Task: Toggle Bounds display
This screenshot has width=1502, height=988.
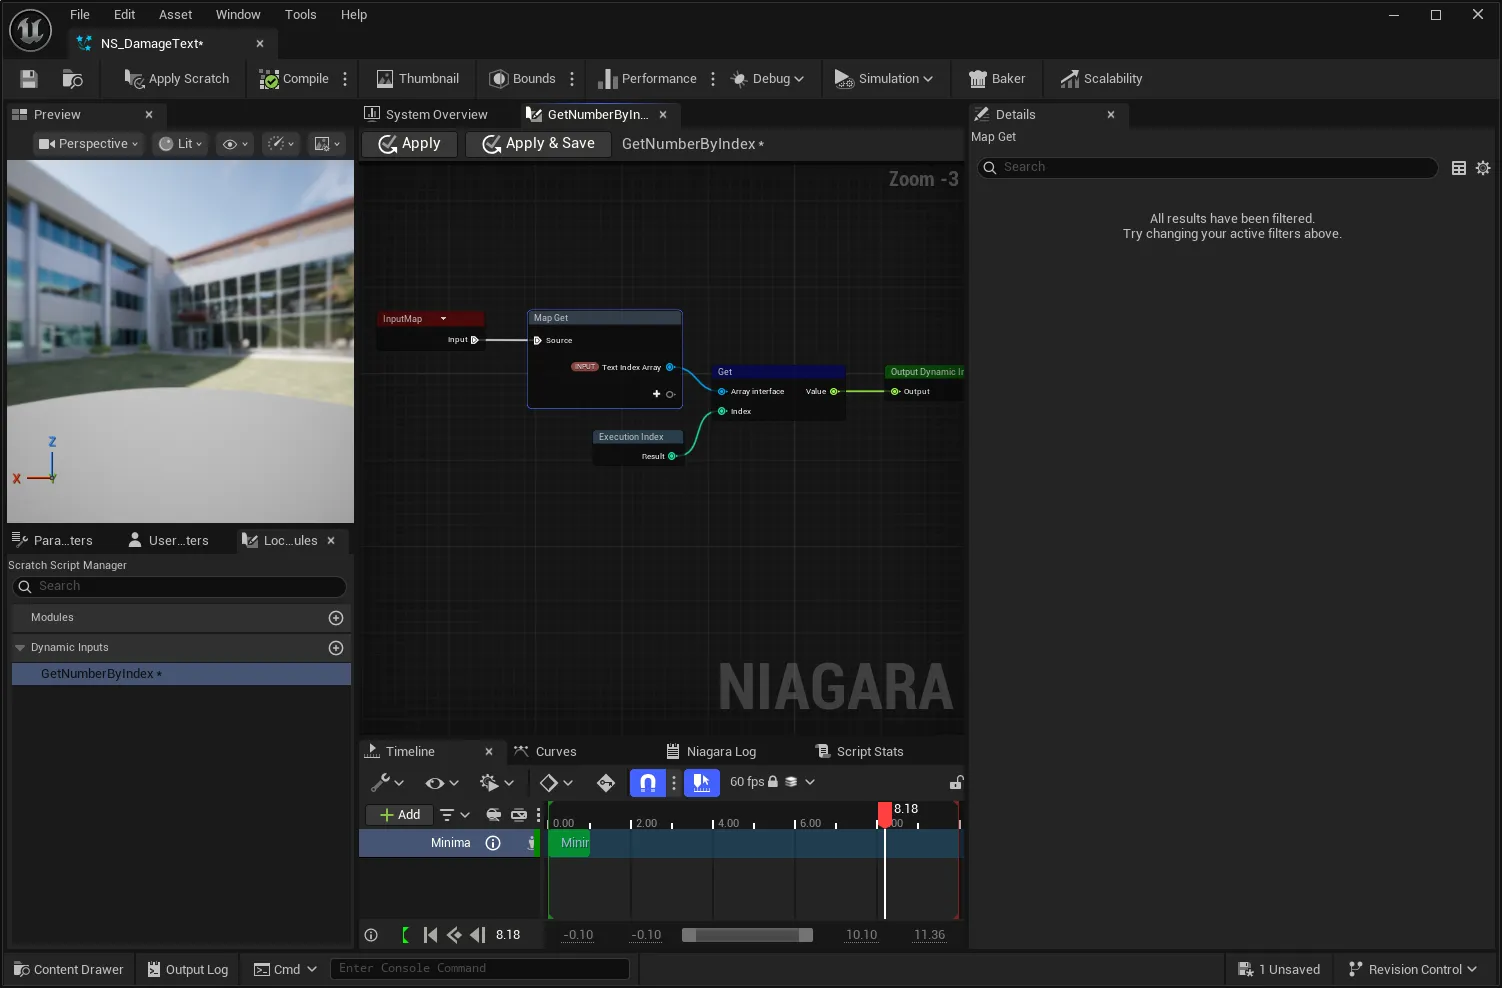Action: 522,79
